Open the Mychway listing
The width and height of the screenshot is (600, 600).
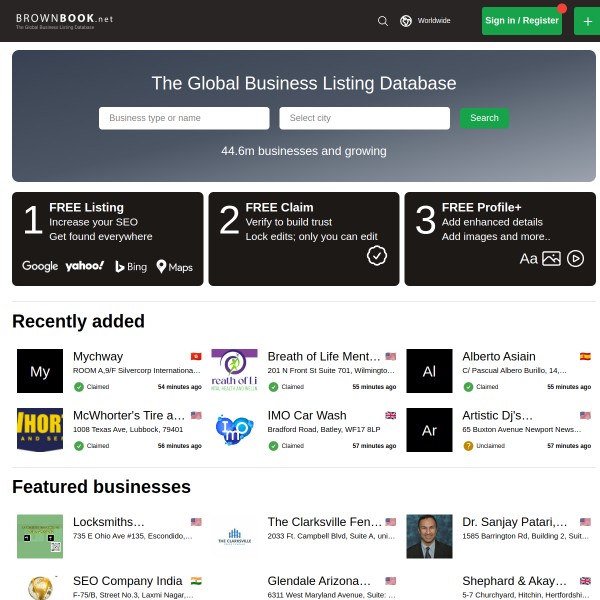pyautogui.click(x=98, y=356)
